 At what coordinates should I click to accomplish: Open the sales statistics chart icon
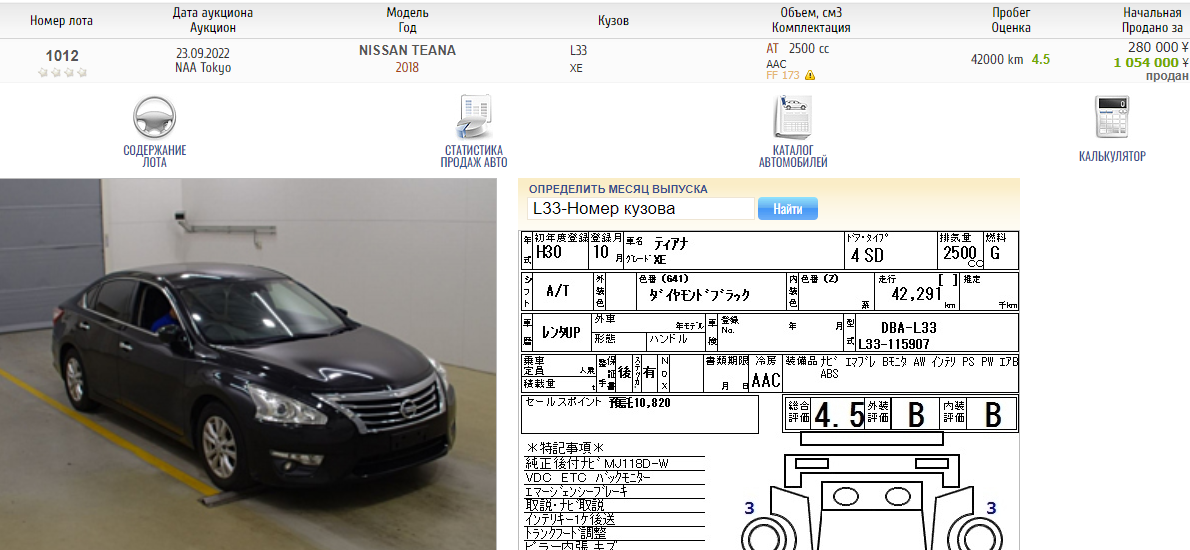(474, 117)
